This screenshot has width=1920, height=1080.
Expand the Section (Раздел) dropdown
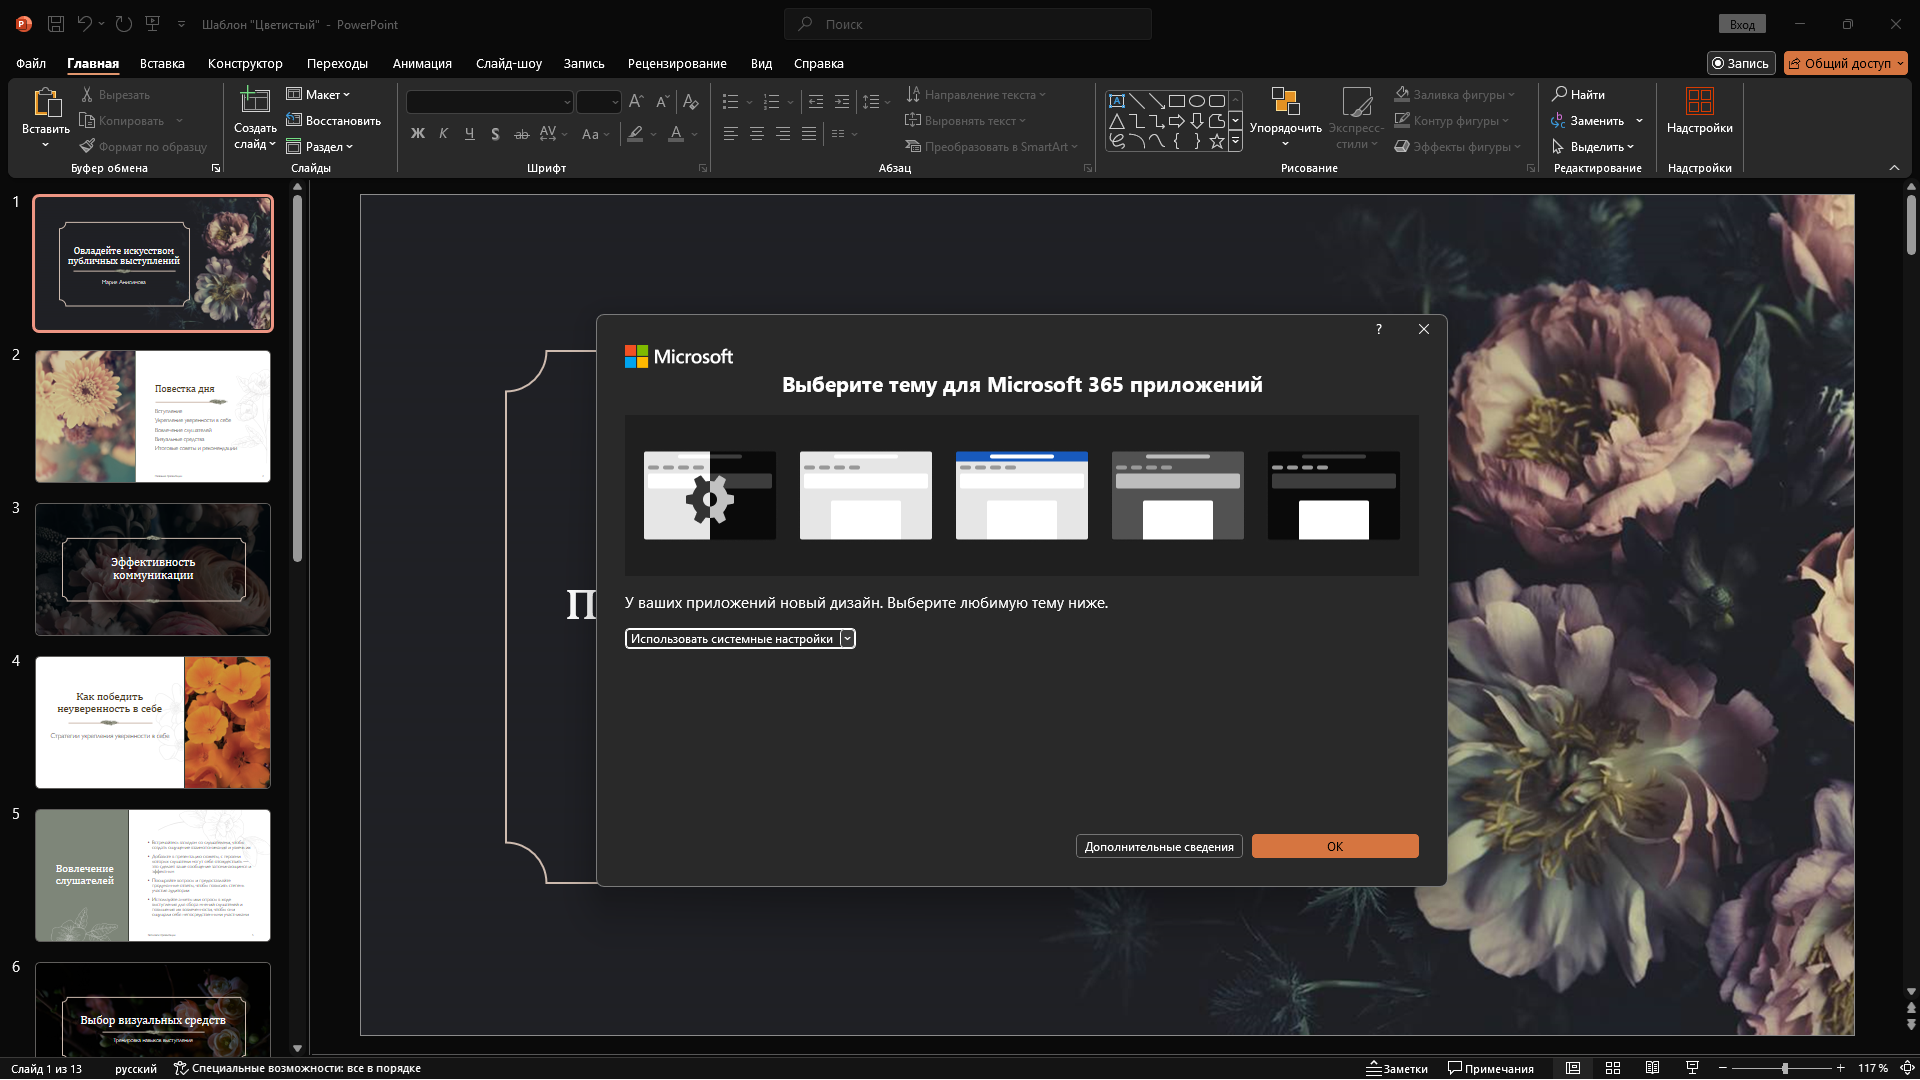[320, 147]
